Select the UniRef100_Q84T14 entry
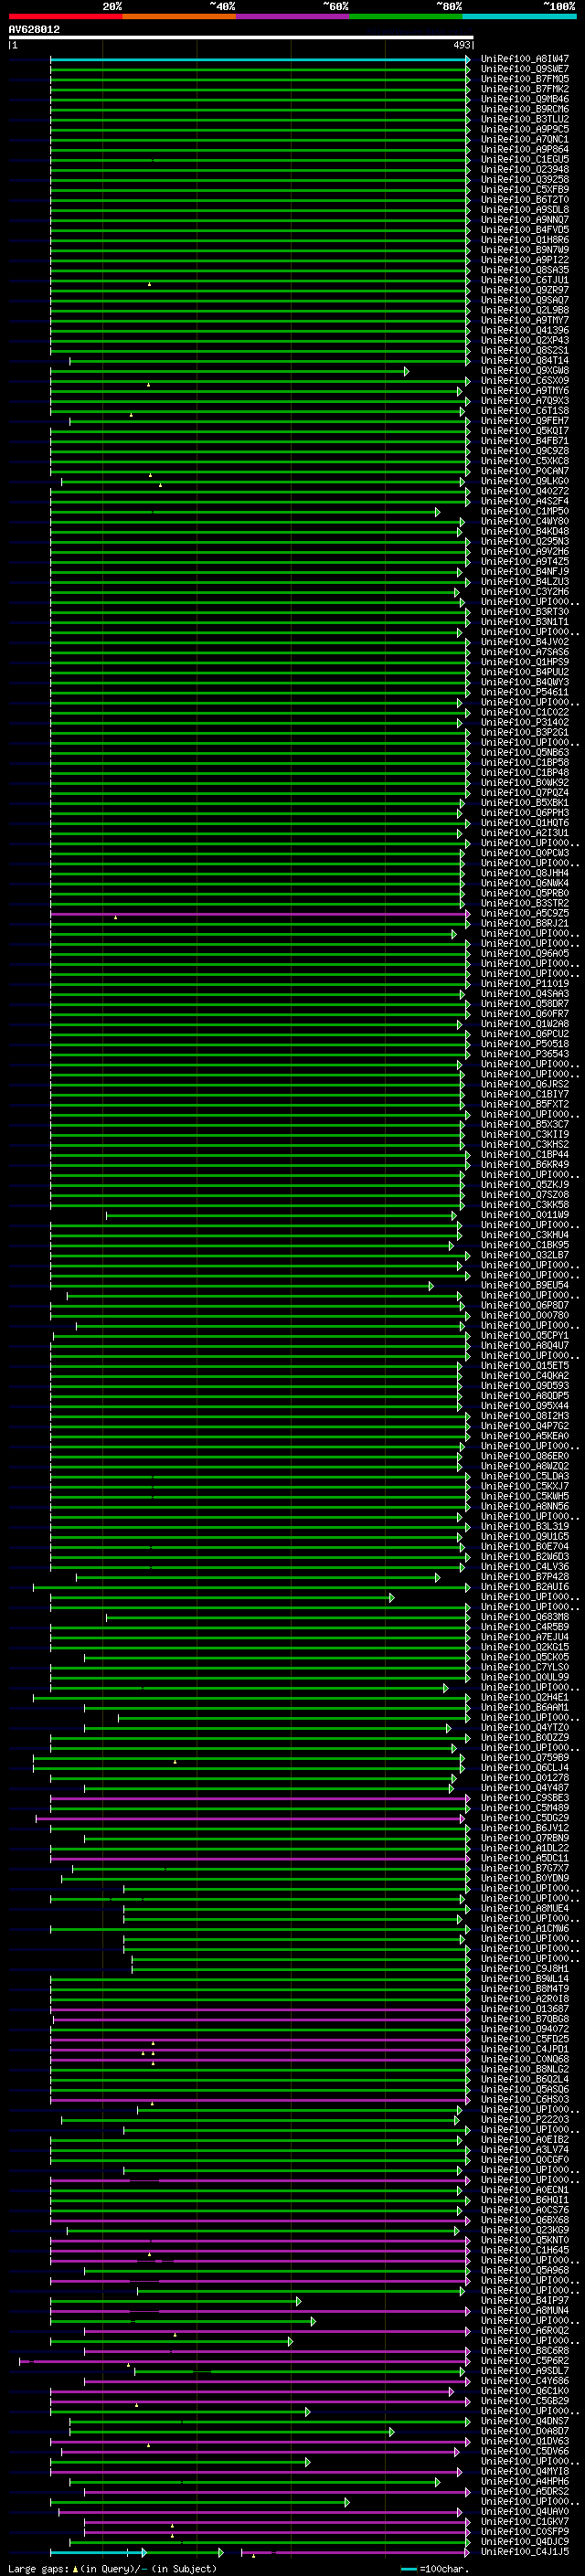This screenshot has height=2576, width=585. coord(524,360)
